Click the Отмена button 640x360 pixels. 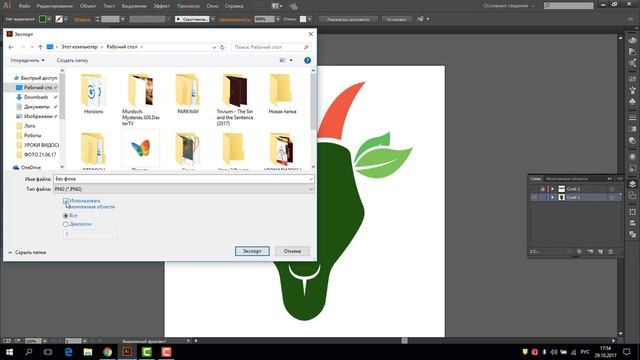tap(292, 251)
